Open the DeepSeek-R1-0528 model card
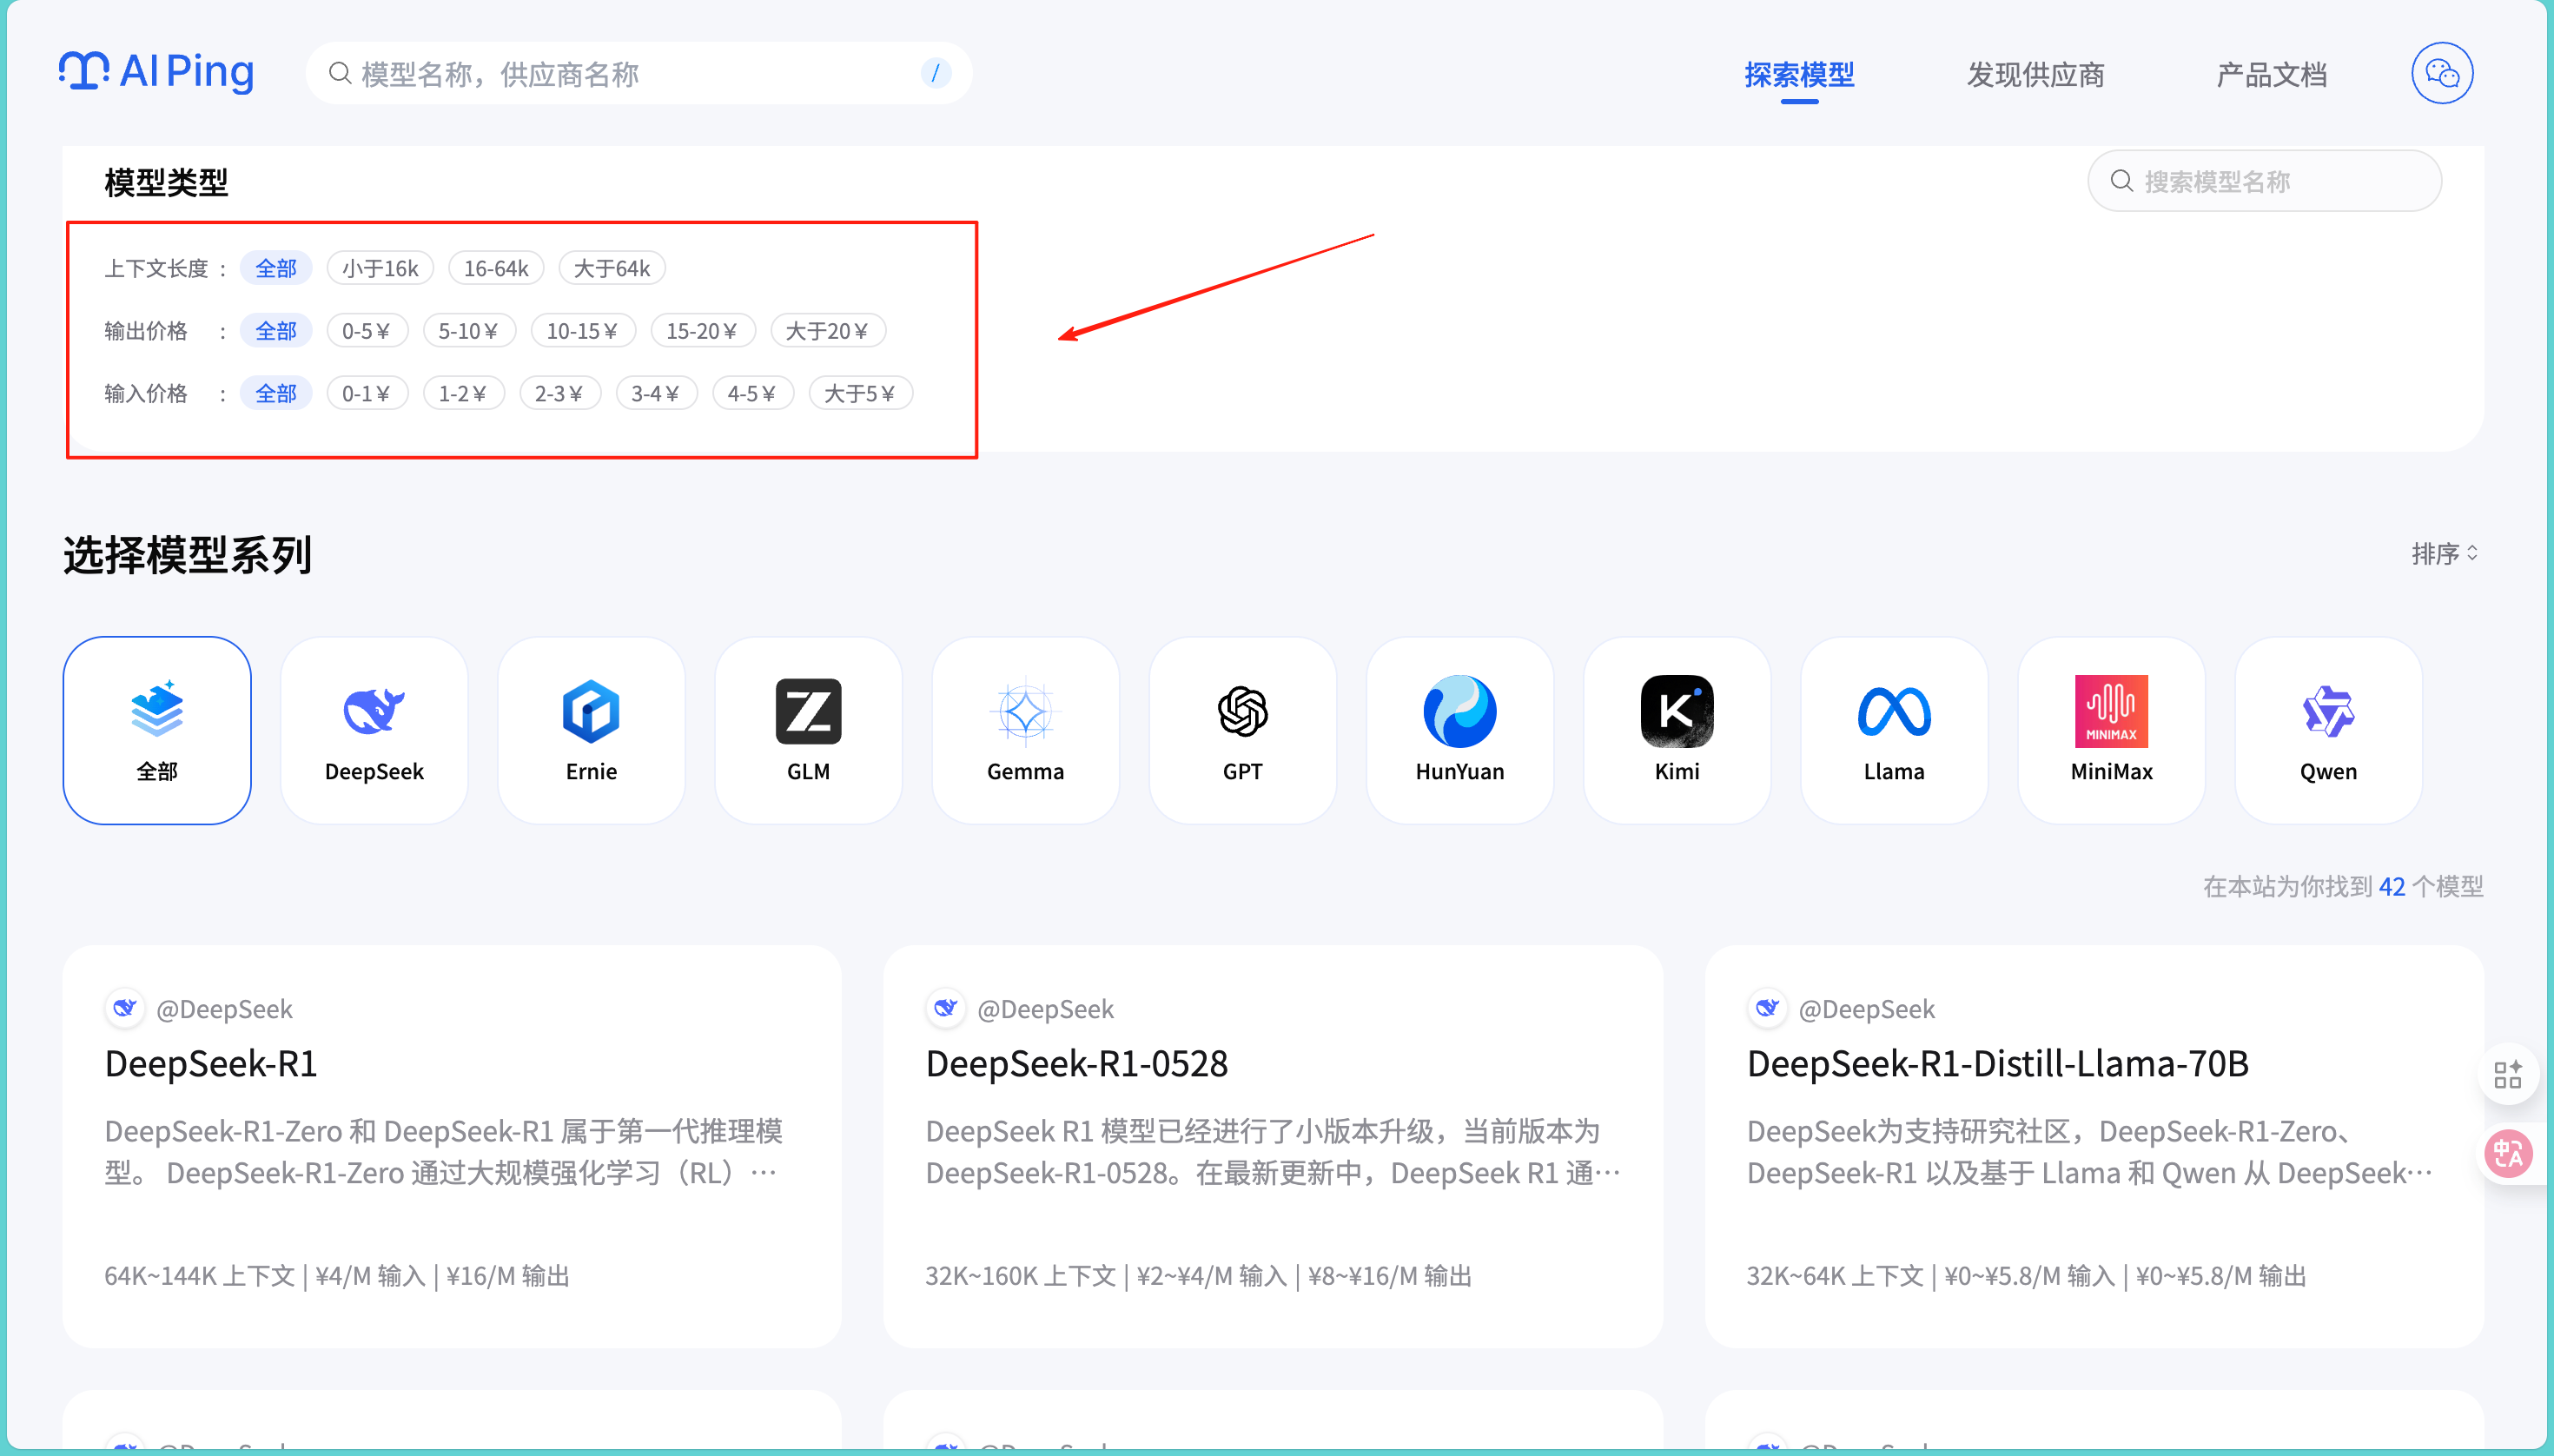 pos(1076,1063)
